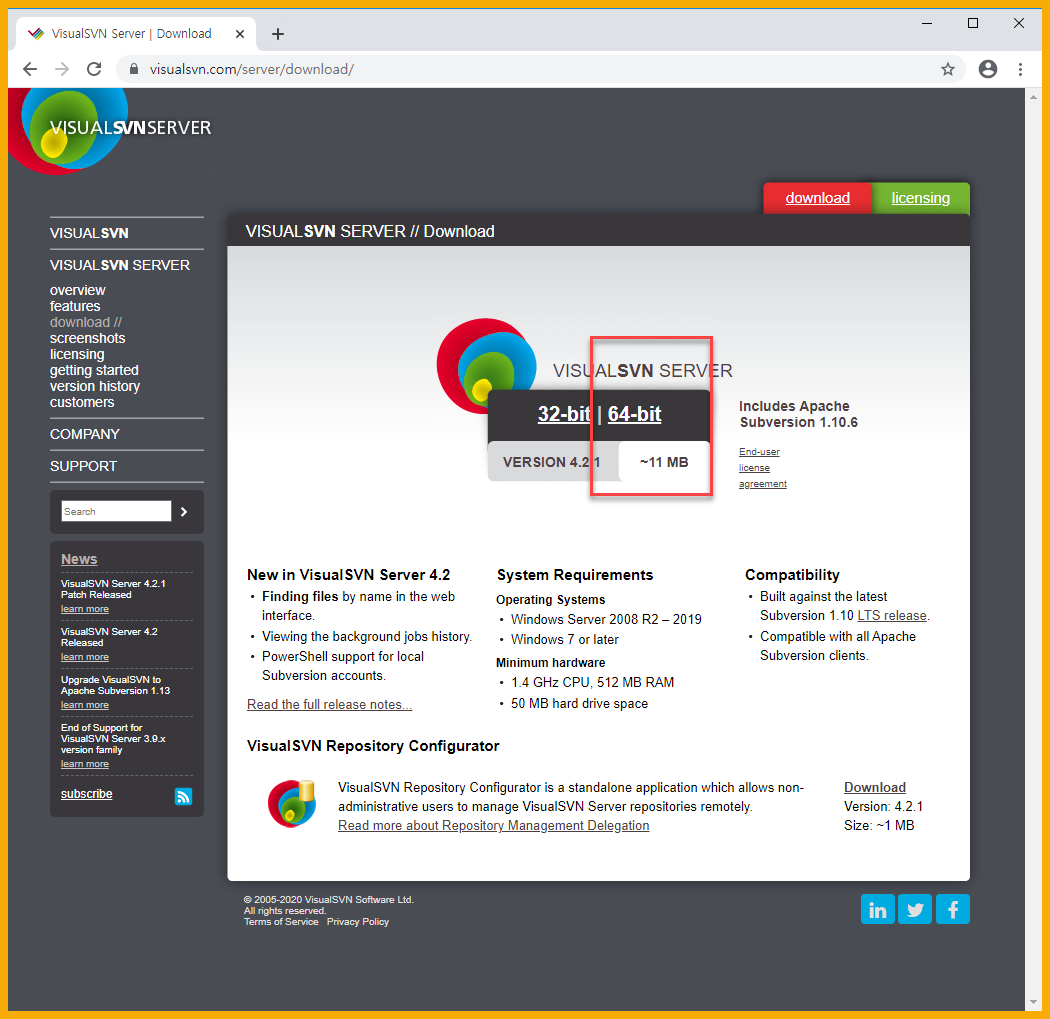The height and width of the screenshot is (1019, 1050).
Task: Click the browser back arrow
Action: coord(30,69)
